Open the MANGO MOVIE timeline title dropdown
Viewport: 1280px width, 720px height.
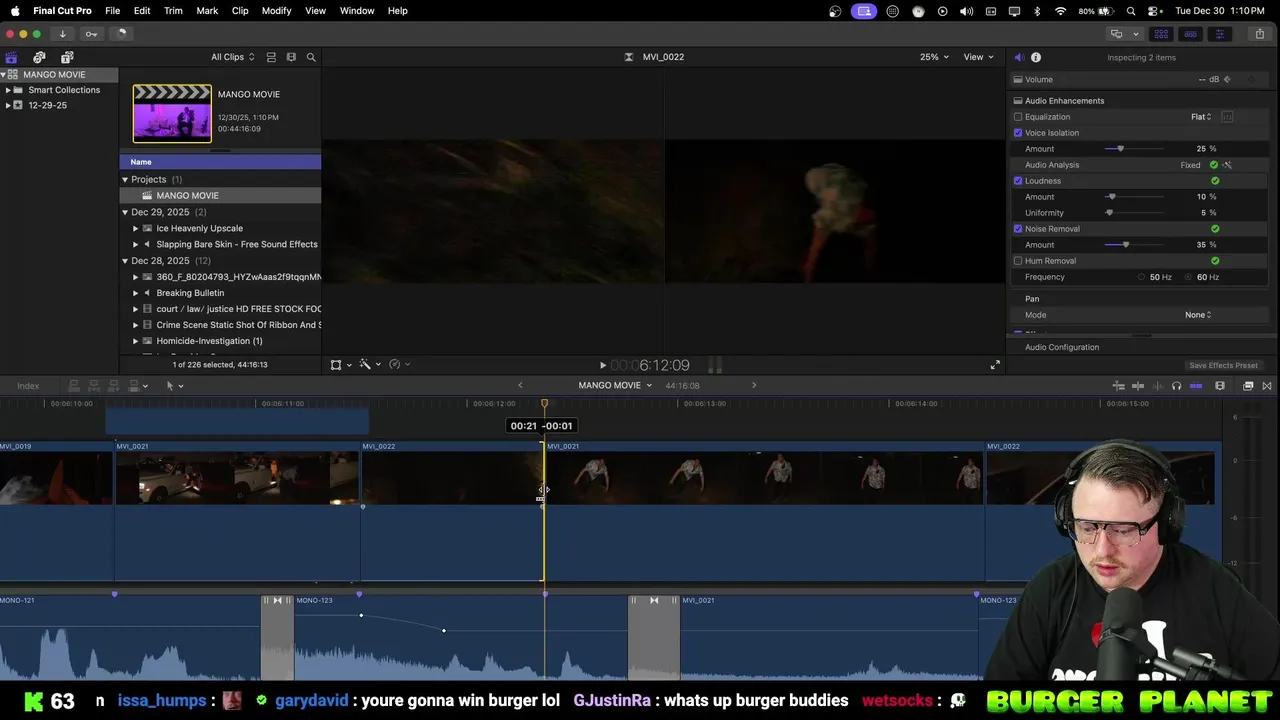(615, 385)
